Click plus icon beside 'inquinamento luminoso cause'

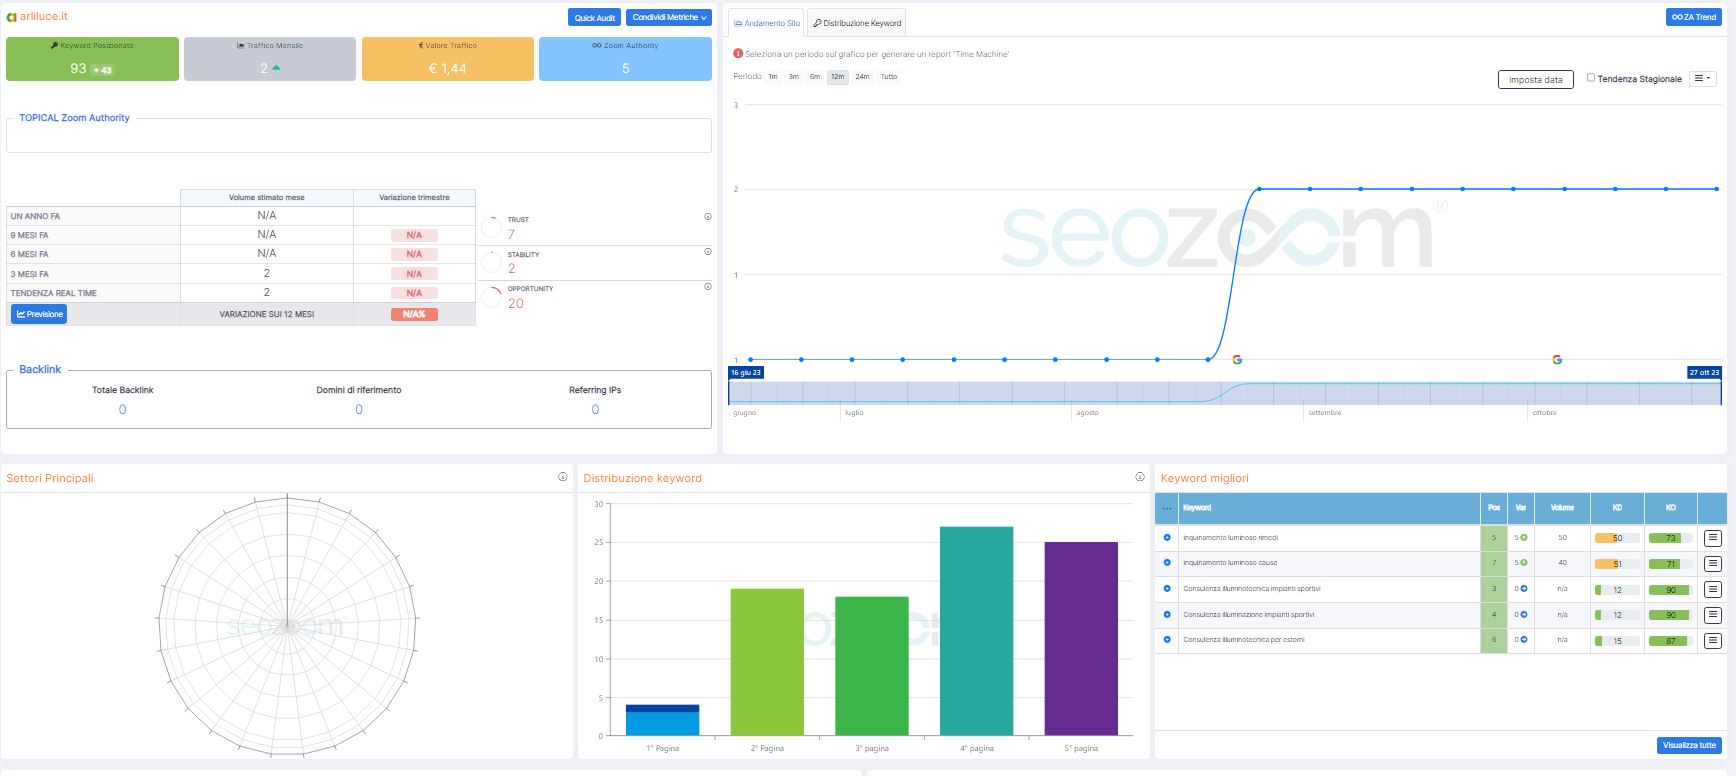[1167, 563]
